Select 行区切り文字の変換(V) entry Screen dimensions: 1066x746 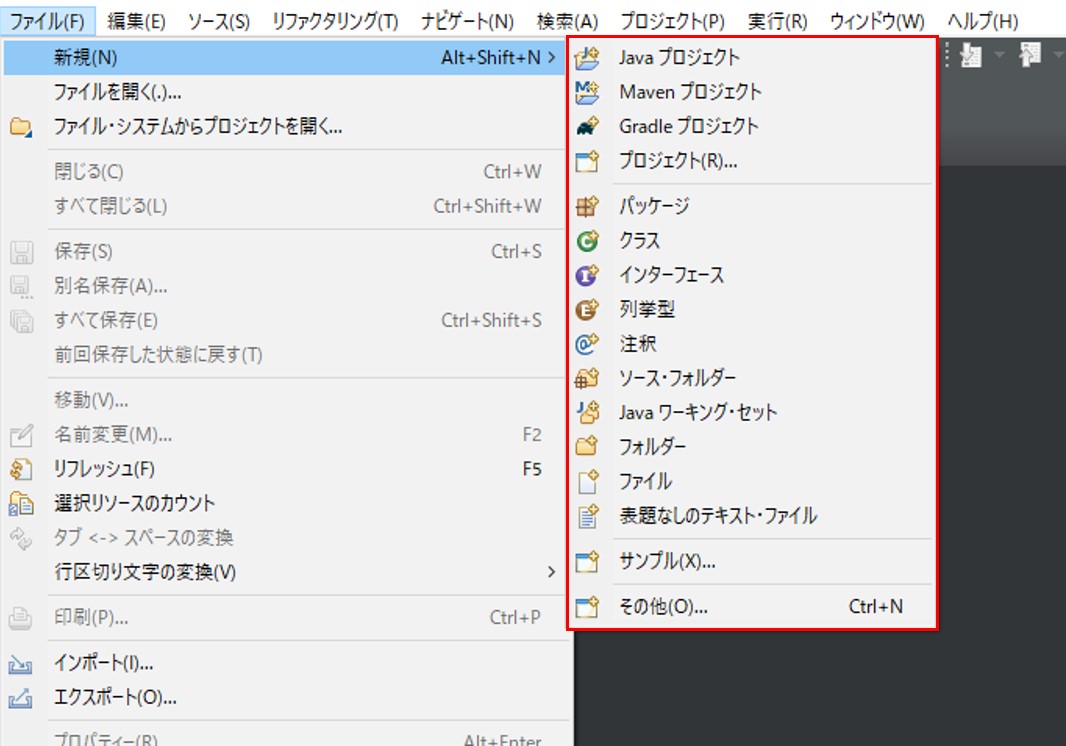(286, 573)
